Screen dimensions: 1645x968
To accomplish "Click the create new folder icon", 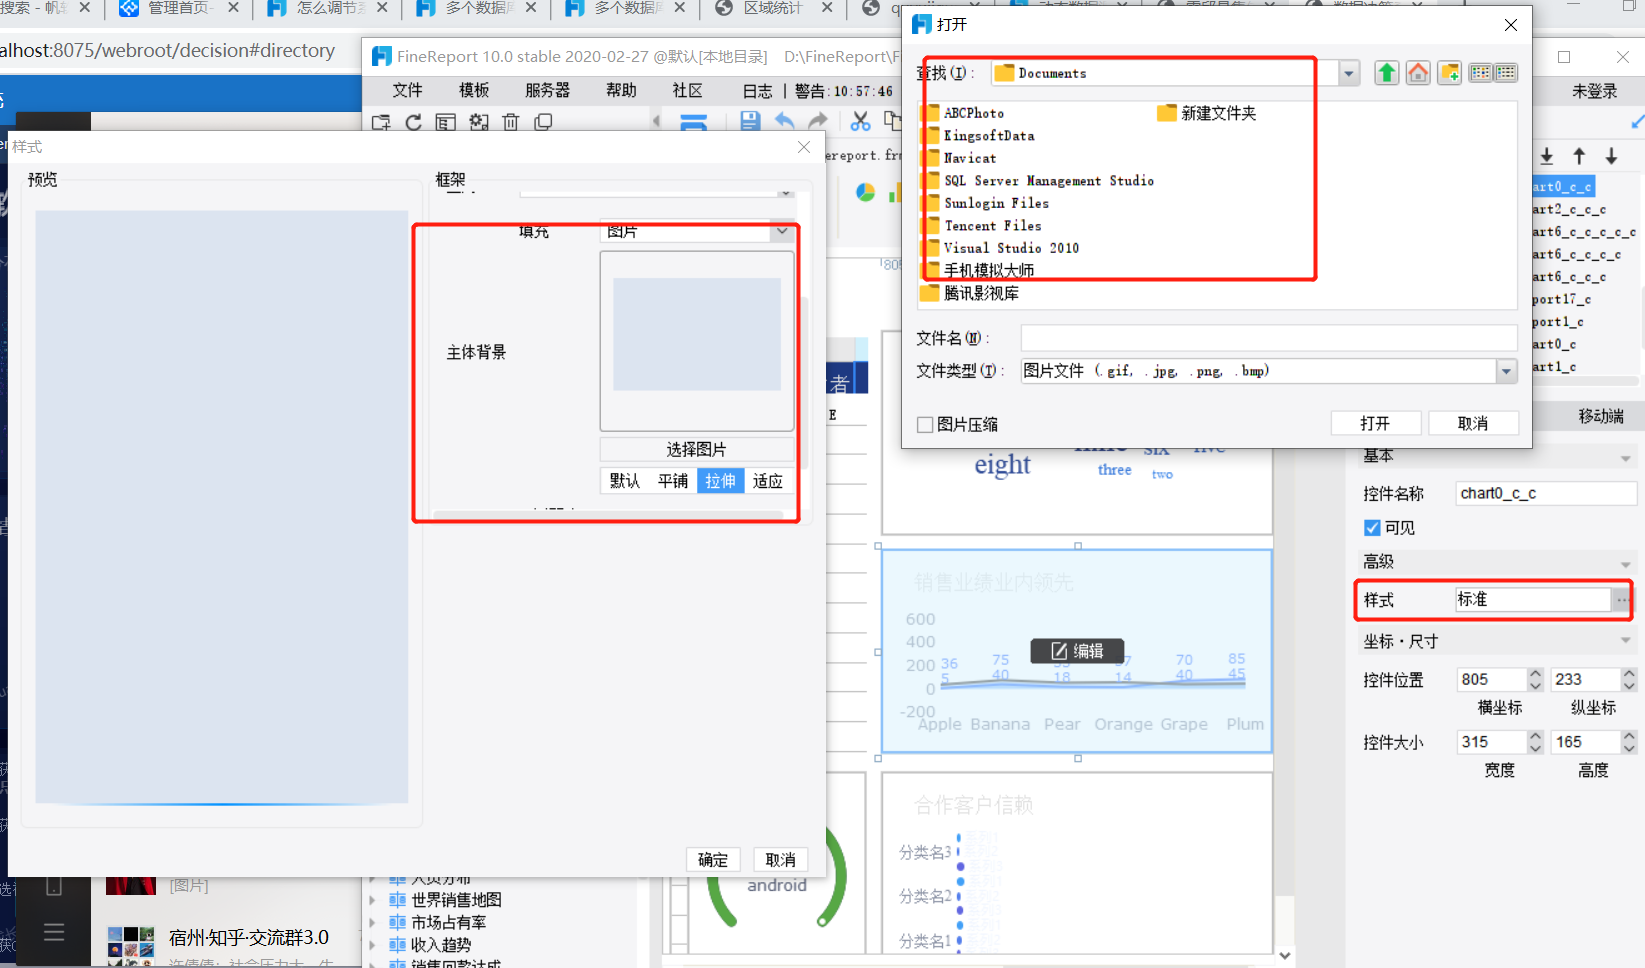I will tap(1450, 72).
